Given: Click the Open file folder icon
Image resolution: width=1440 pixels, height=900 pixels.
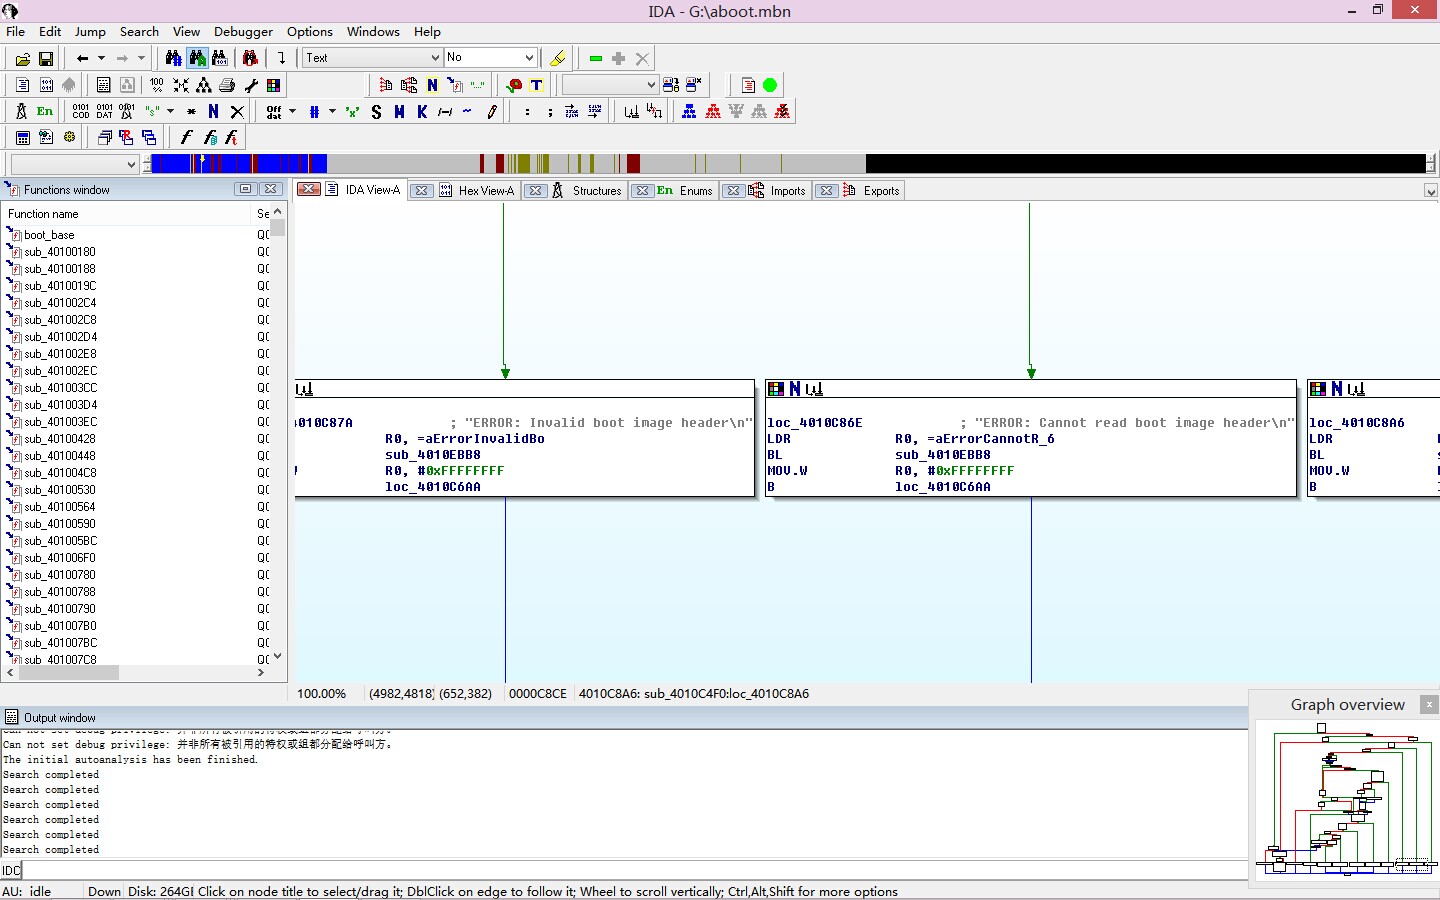Looking at the screenshot, I should tap(22, 59).
